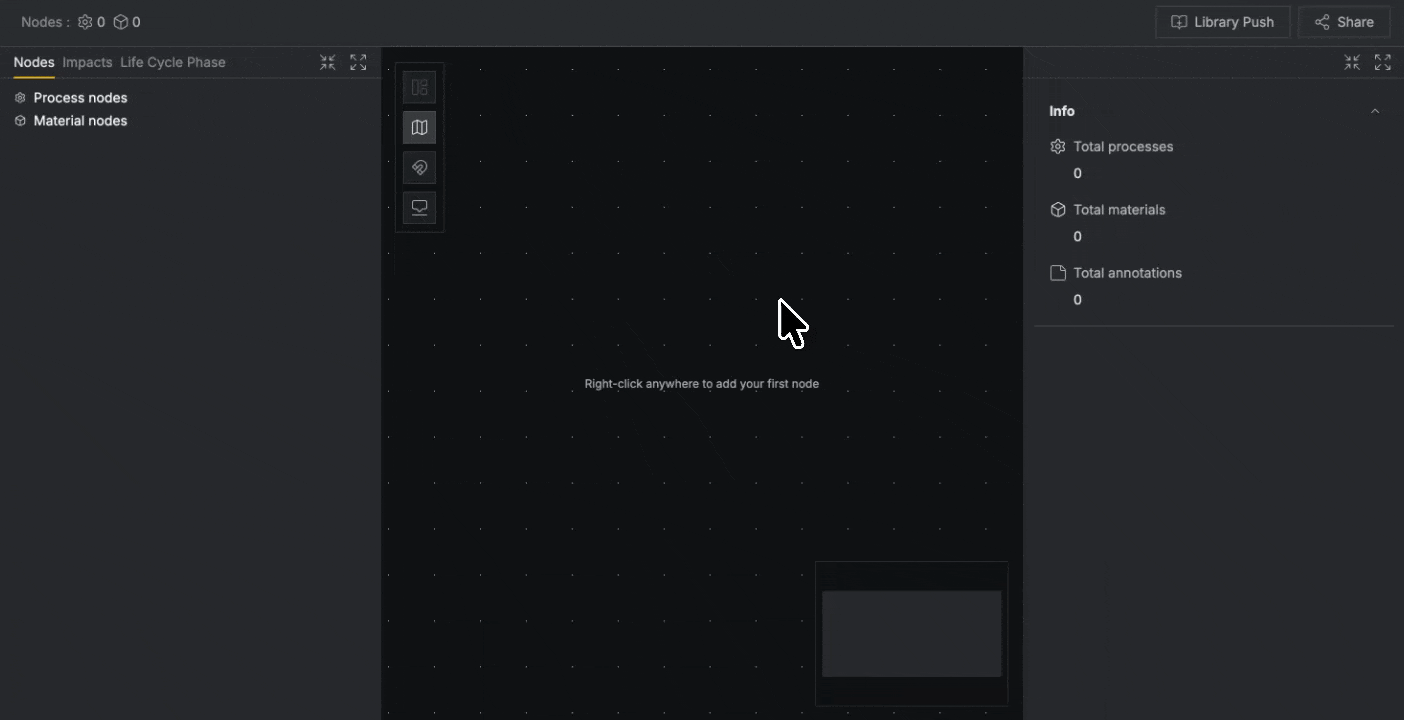Viewport: 1404px width, 720px height.
Task: Click the Info section heading
Action: tap(1062, 111)
